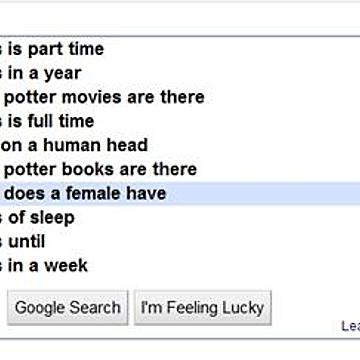360x360 pixels.
Task: Select the first autocomplete suggestion listed
Action: [180, 50]
